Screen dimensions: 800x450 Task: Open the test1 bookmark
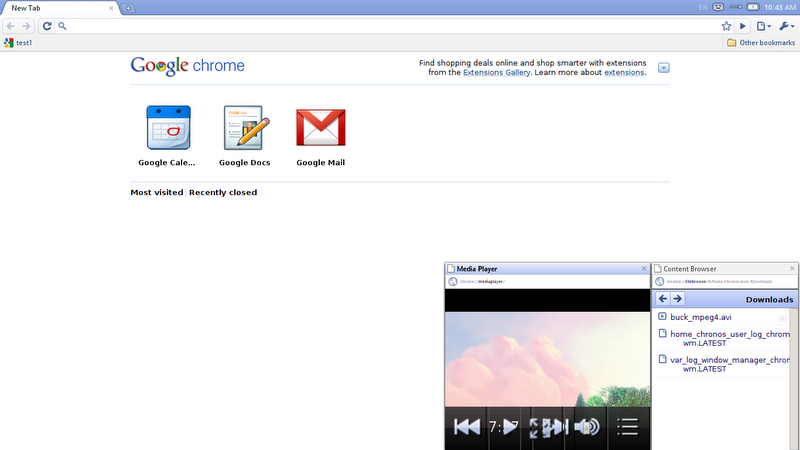pyautogui.click(x=18, y=43)
